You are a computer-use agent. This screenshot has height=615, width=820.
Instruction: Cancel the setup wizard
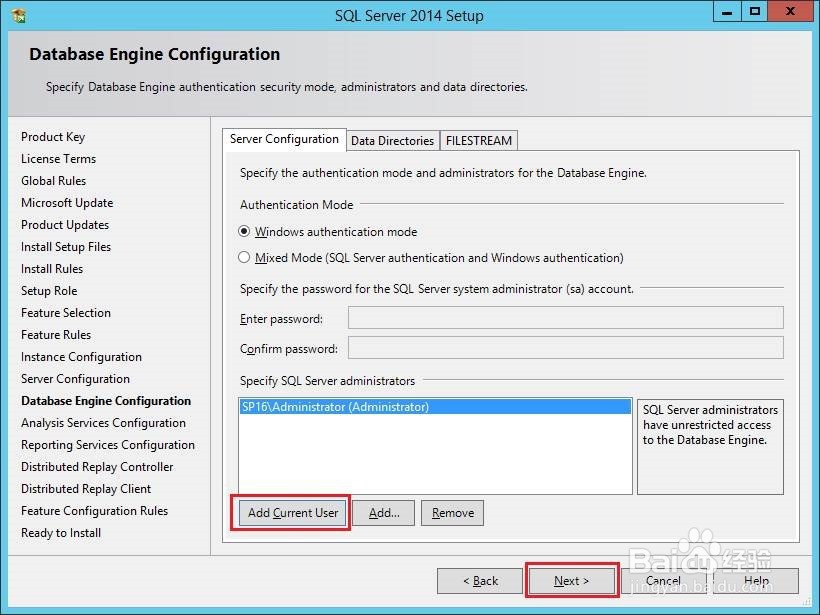663,581
